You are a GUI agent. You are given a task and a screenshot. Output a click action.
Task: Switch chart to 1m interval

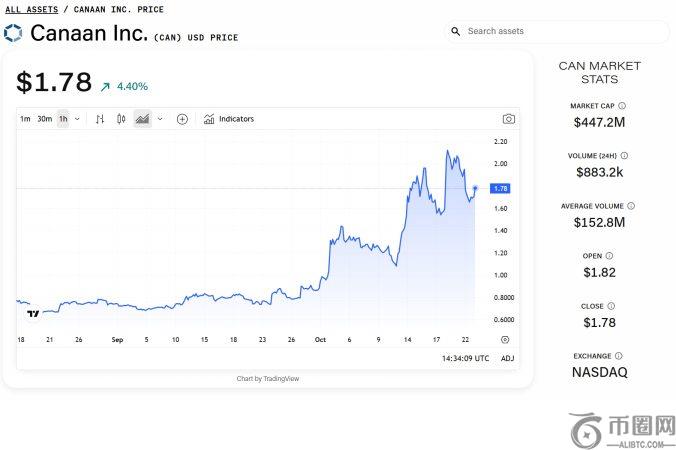[x=25, y=119]
